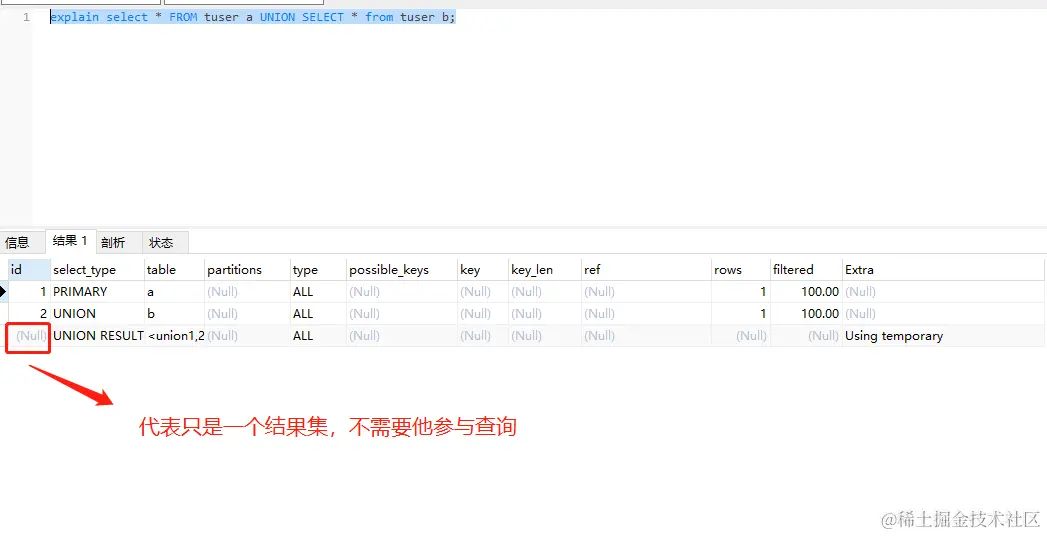Select type ALL in UNION RESULT row
The height and width of the screenshot is (536, 1047).
318,336
